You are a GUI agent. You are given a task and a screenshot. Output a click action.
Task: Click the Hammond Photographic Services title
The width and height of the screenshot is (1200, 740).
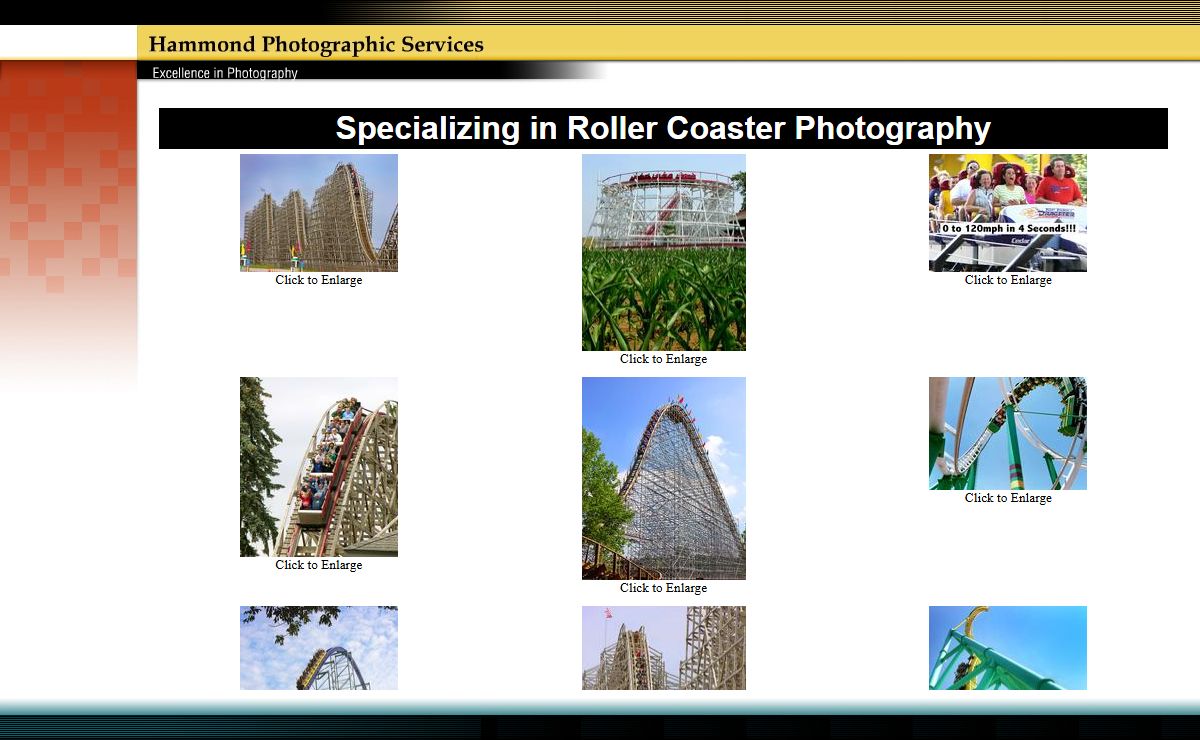coord(316,45)
